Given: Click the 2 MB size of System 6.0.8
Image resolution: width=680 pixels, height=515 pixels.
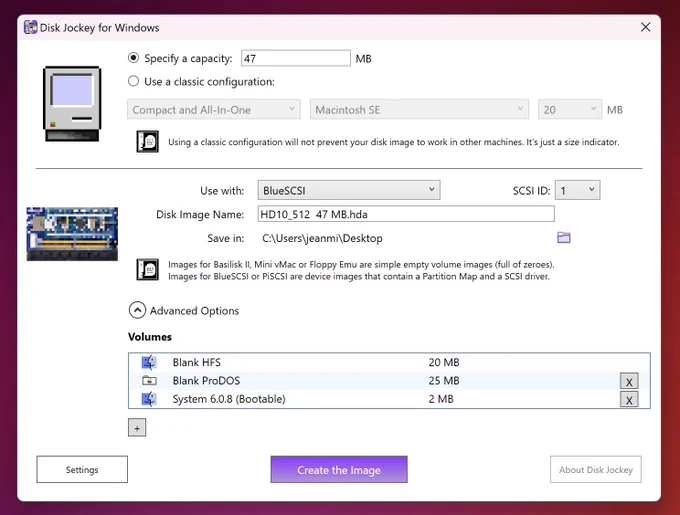Looking at the screenshot, I should click(x=441, y=399).
